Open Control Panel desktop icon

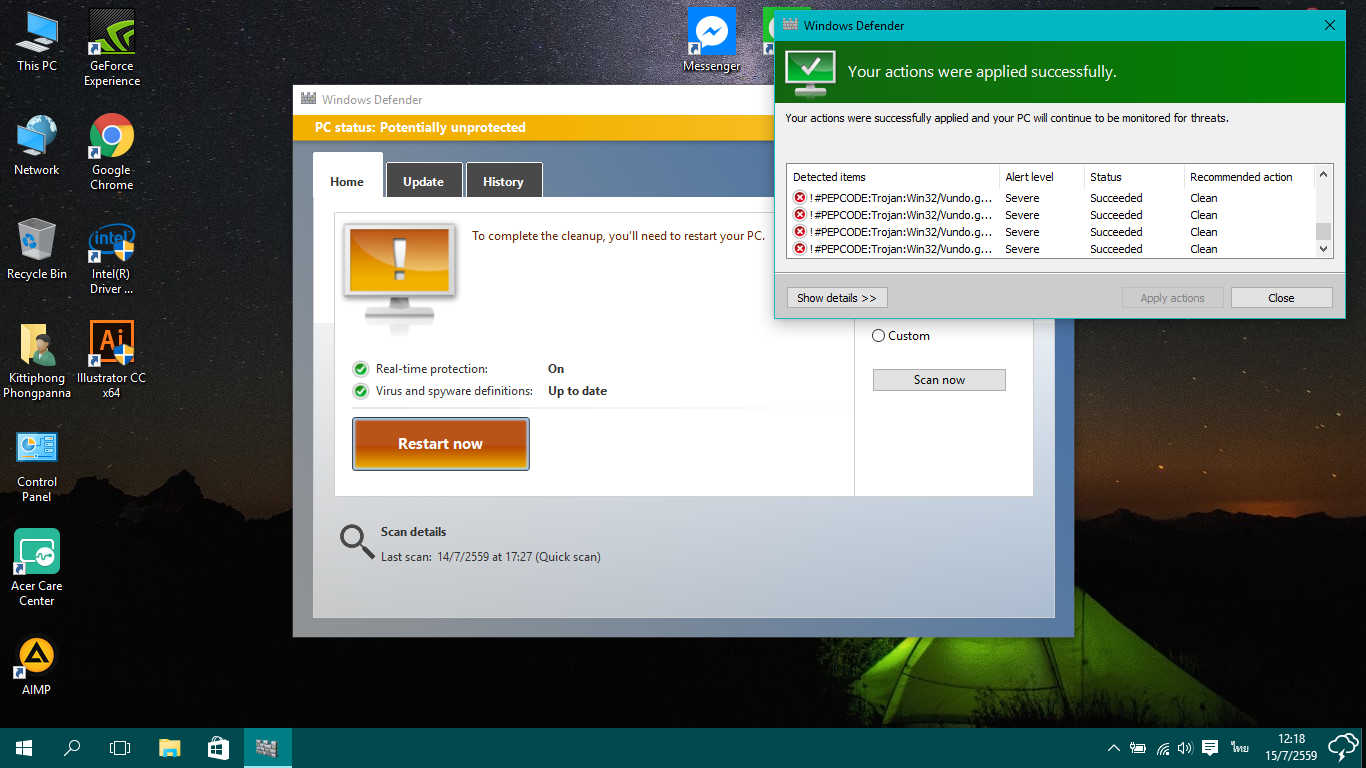(37, 466)
